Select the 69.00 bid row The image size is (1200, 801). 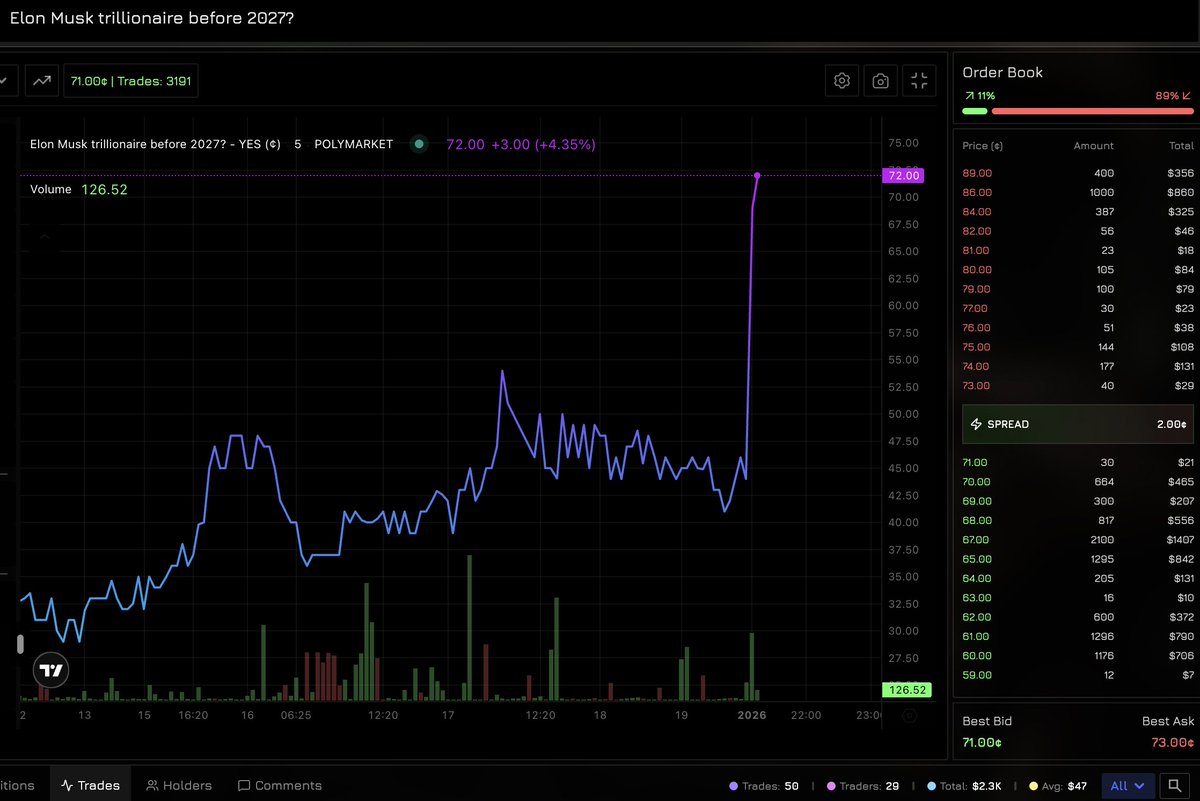click(x=1077, y=501)
